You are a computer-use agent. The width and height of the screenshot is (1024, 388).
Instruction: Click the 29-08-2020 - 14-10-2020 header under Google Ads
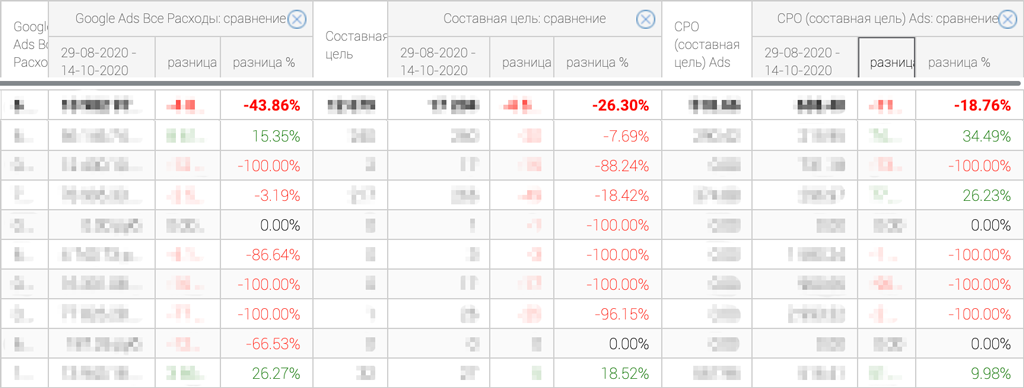pyautogui.click(x=103, y=61)
